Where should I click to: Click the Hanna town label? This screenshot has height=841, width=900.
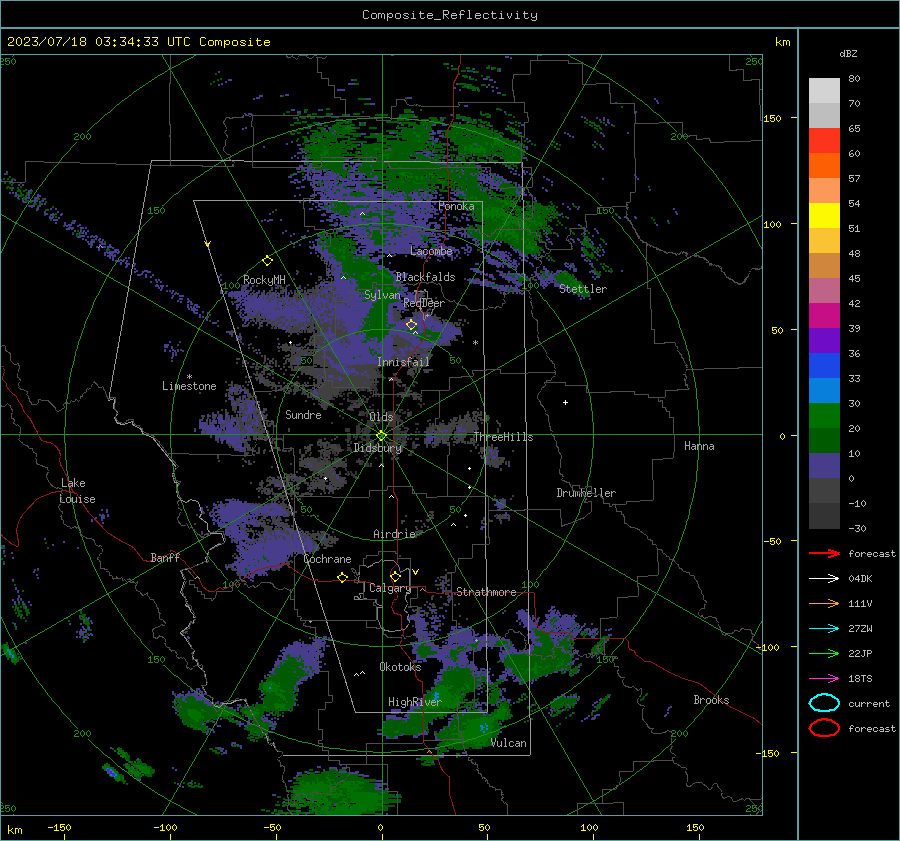click(x=699, y=446)
